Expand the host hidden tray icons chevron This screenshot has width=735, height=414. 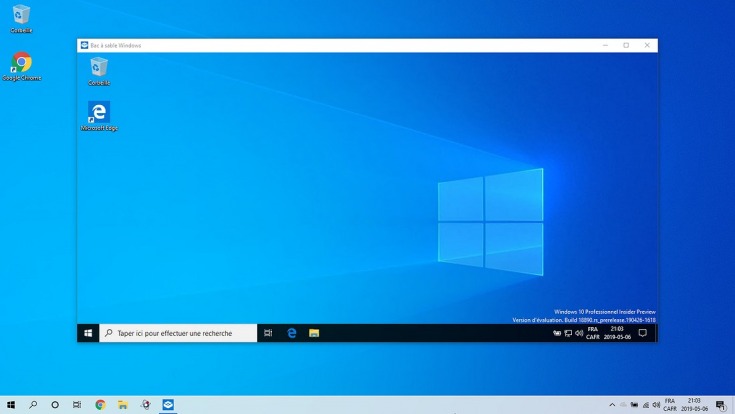pos(612,405)
